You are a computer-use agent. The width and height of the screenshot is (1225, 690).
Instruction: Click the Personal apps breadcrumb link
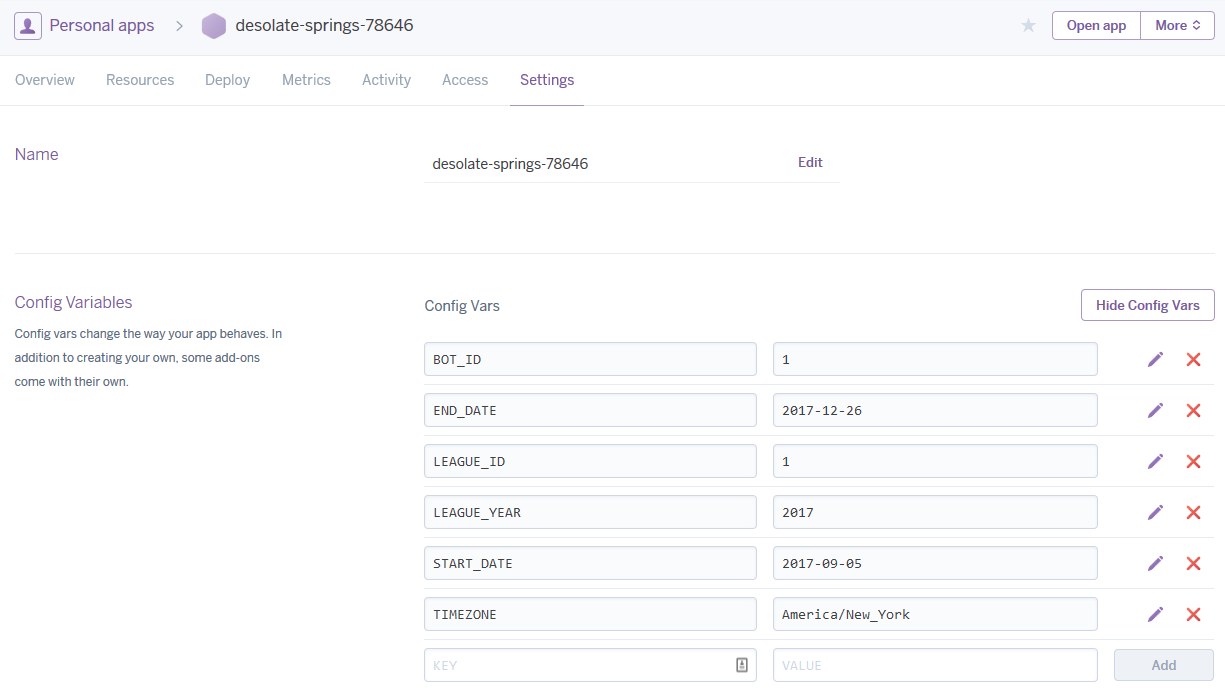102,26
